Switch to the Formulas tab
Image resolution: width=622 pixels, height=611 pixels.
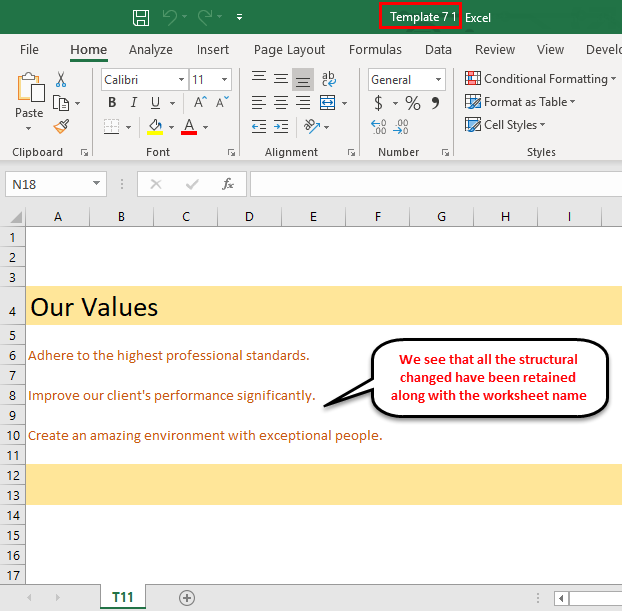pos(375,49)
